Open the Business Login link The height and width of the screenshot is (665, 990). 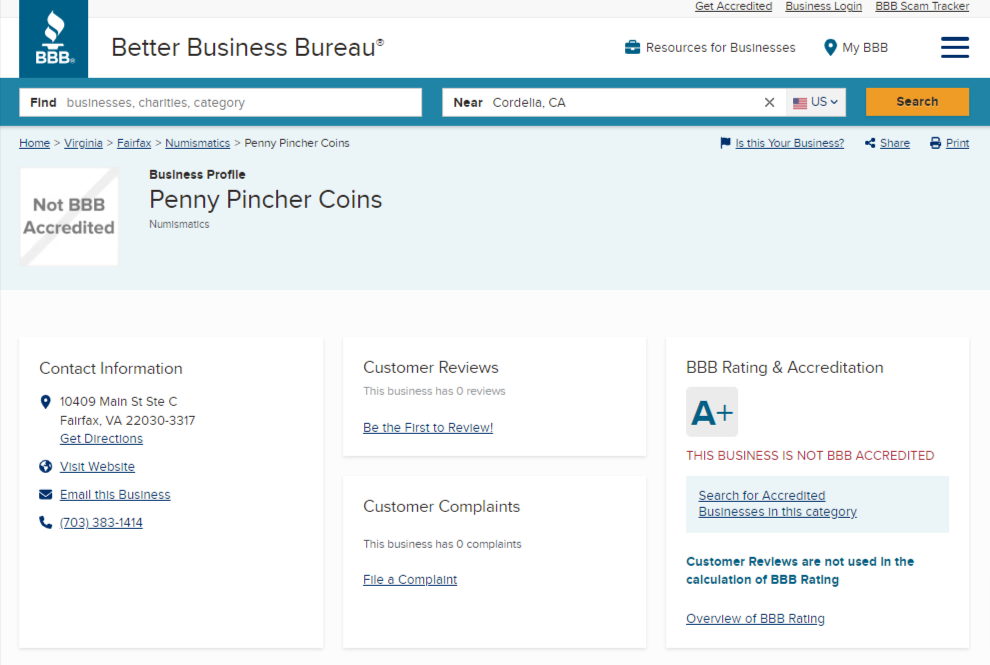click(823, 6)
